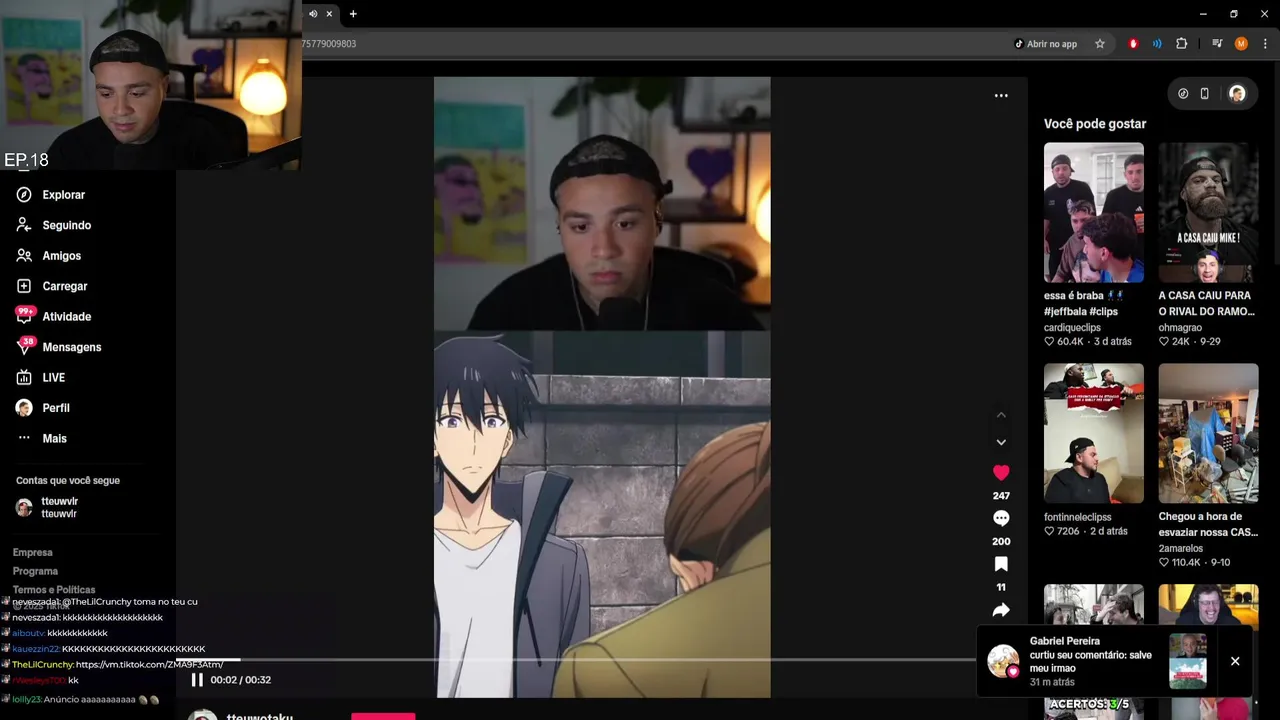Open 'essa é braba' suggested video

point(1094,212)
